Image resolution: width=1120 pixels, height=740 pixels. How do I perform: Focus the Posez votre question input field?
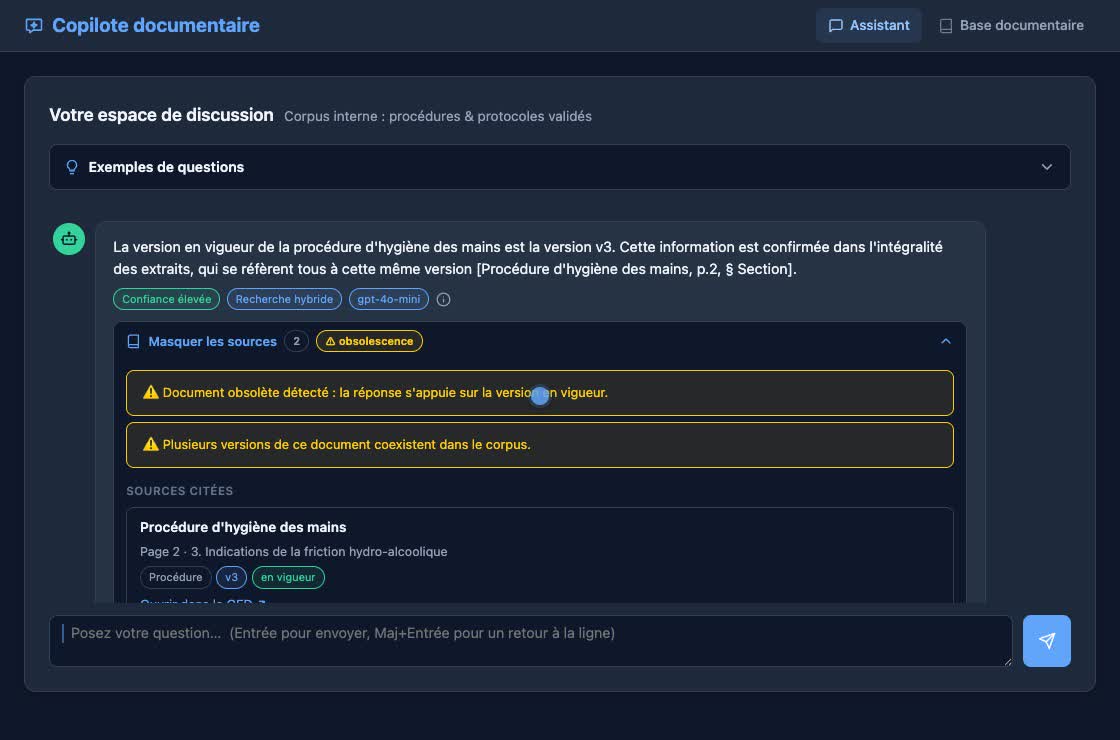pyautogui.click(x=531, y=641)
